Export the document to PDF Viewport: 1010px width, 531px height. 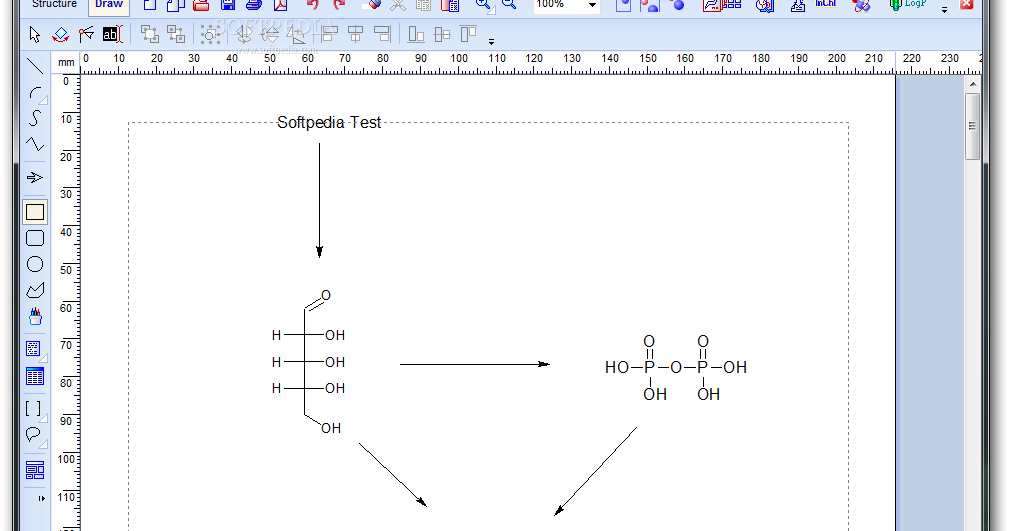click(x=280, y=5)
